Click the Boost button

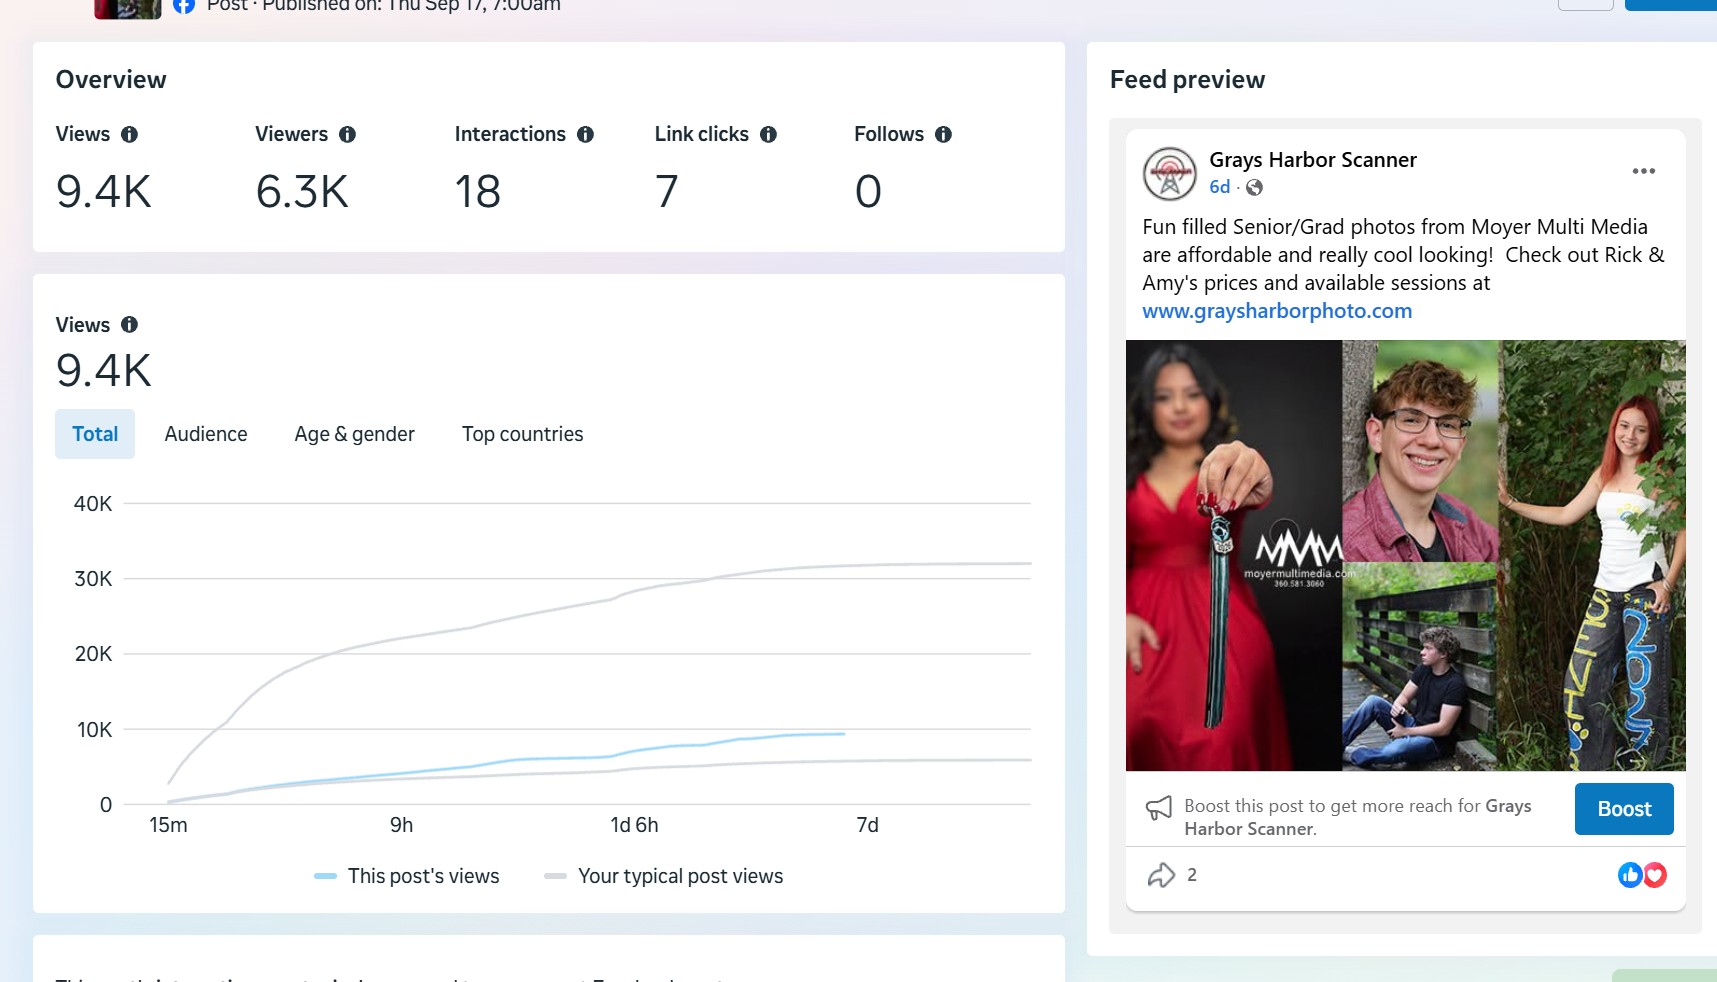pyautogui.click(x=1624, y=809)
